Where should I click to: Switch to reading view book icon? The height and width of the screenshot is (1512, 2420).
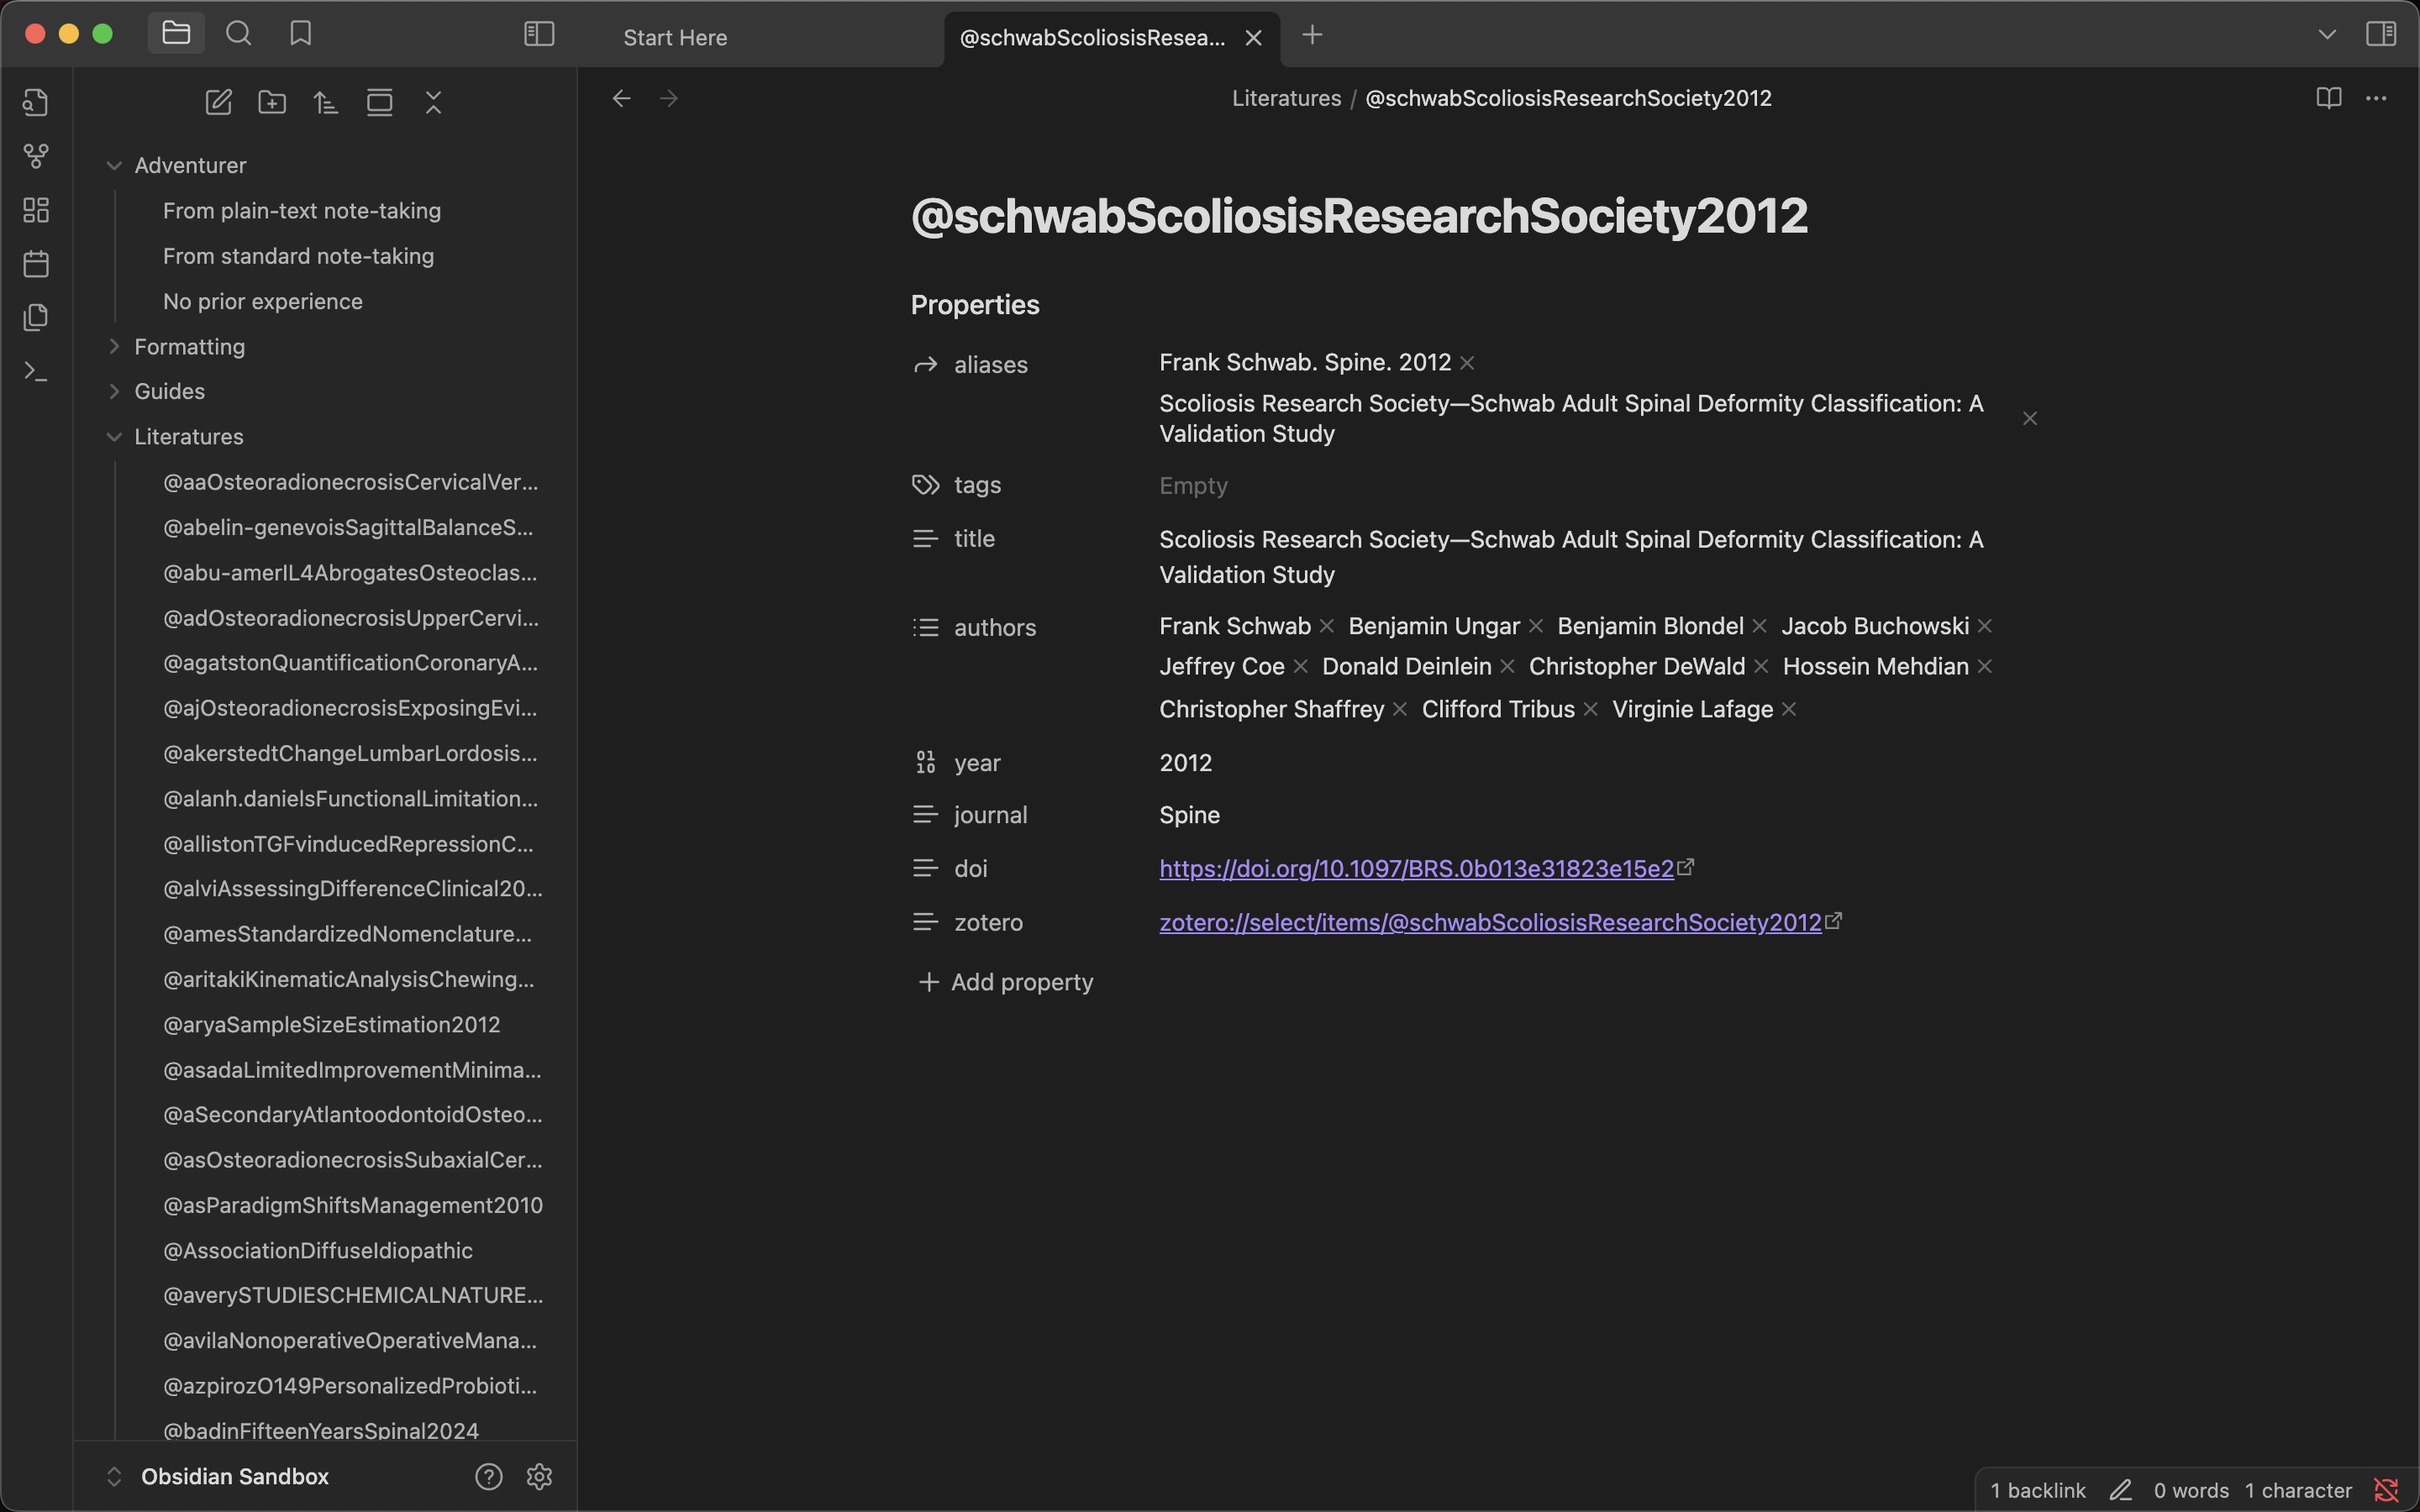[x=2328, y=98]
